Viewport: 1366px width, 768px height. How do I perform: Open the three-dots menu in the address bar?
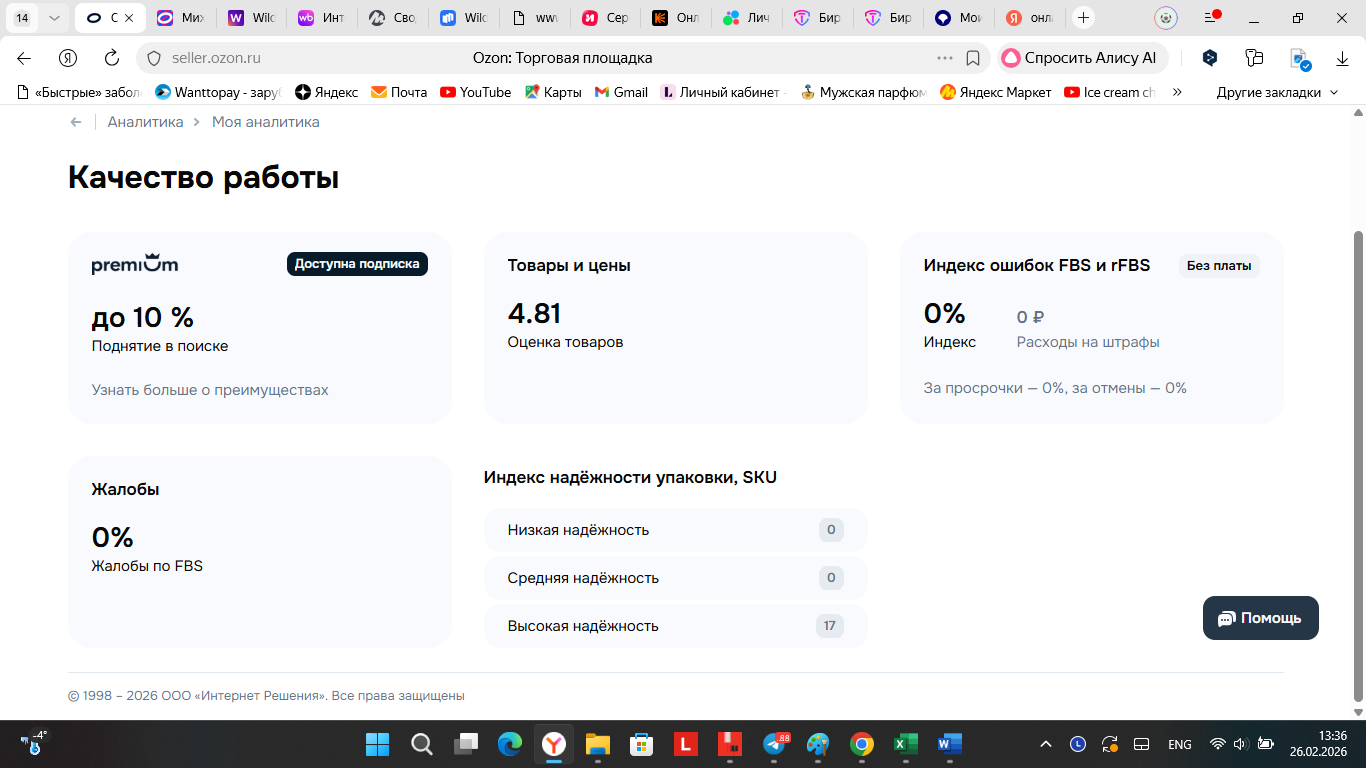945,58
